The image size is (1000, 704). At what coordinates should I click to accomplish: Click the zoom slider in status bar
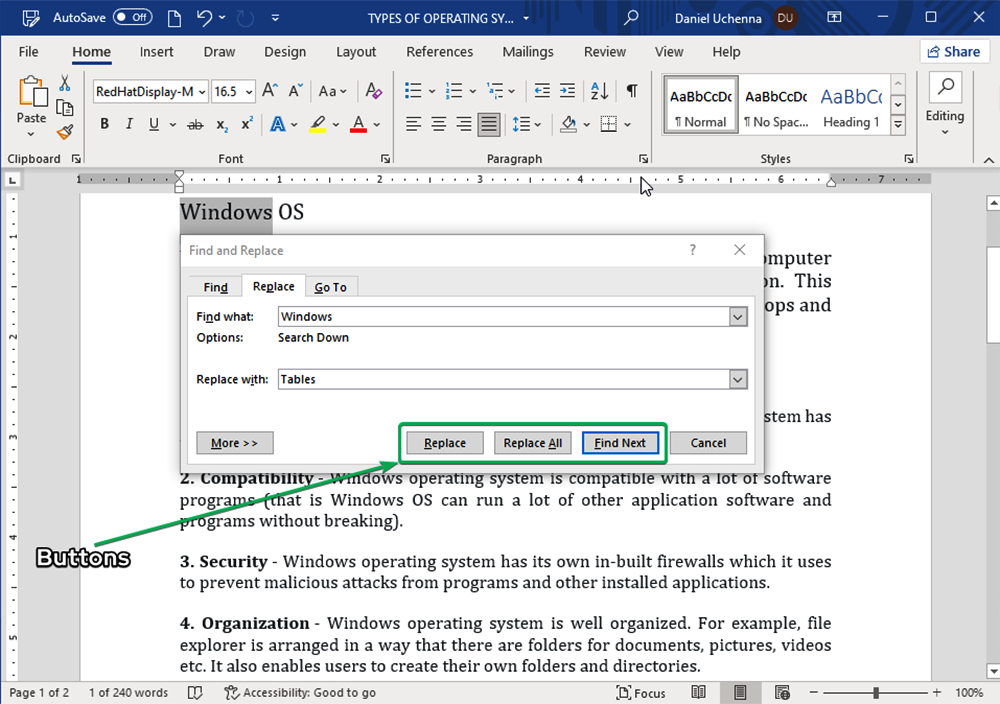click(876, 693)
